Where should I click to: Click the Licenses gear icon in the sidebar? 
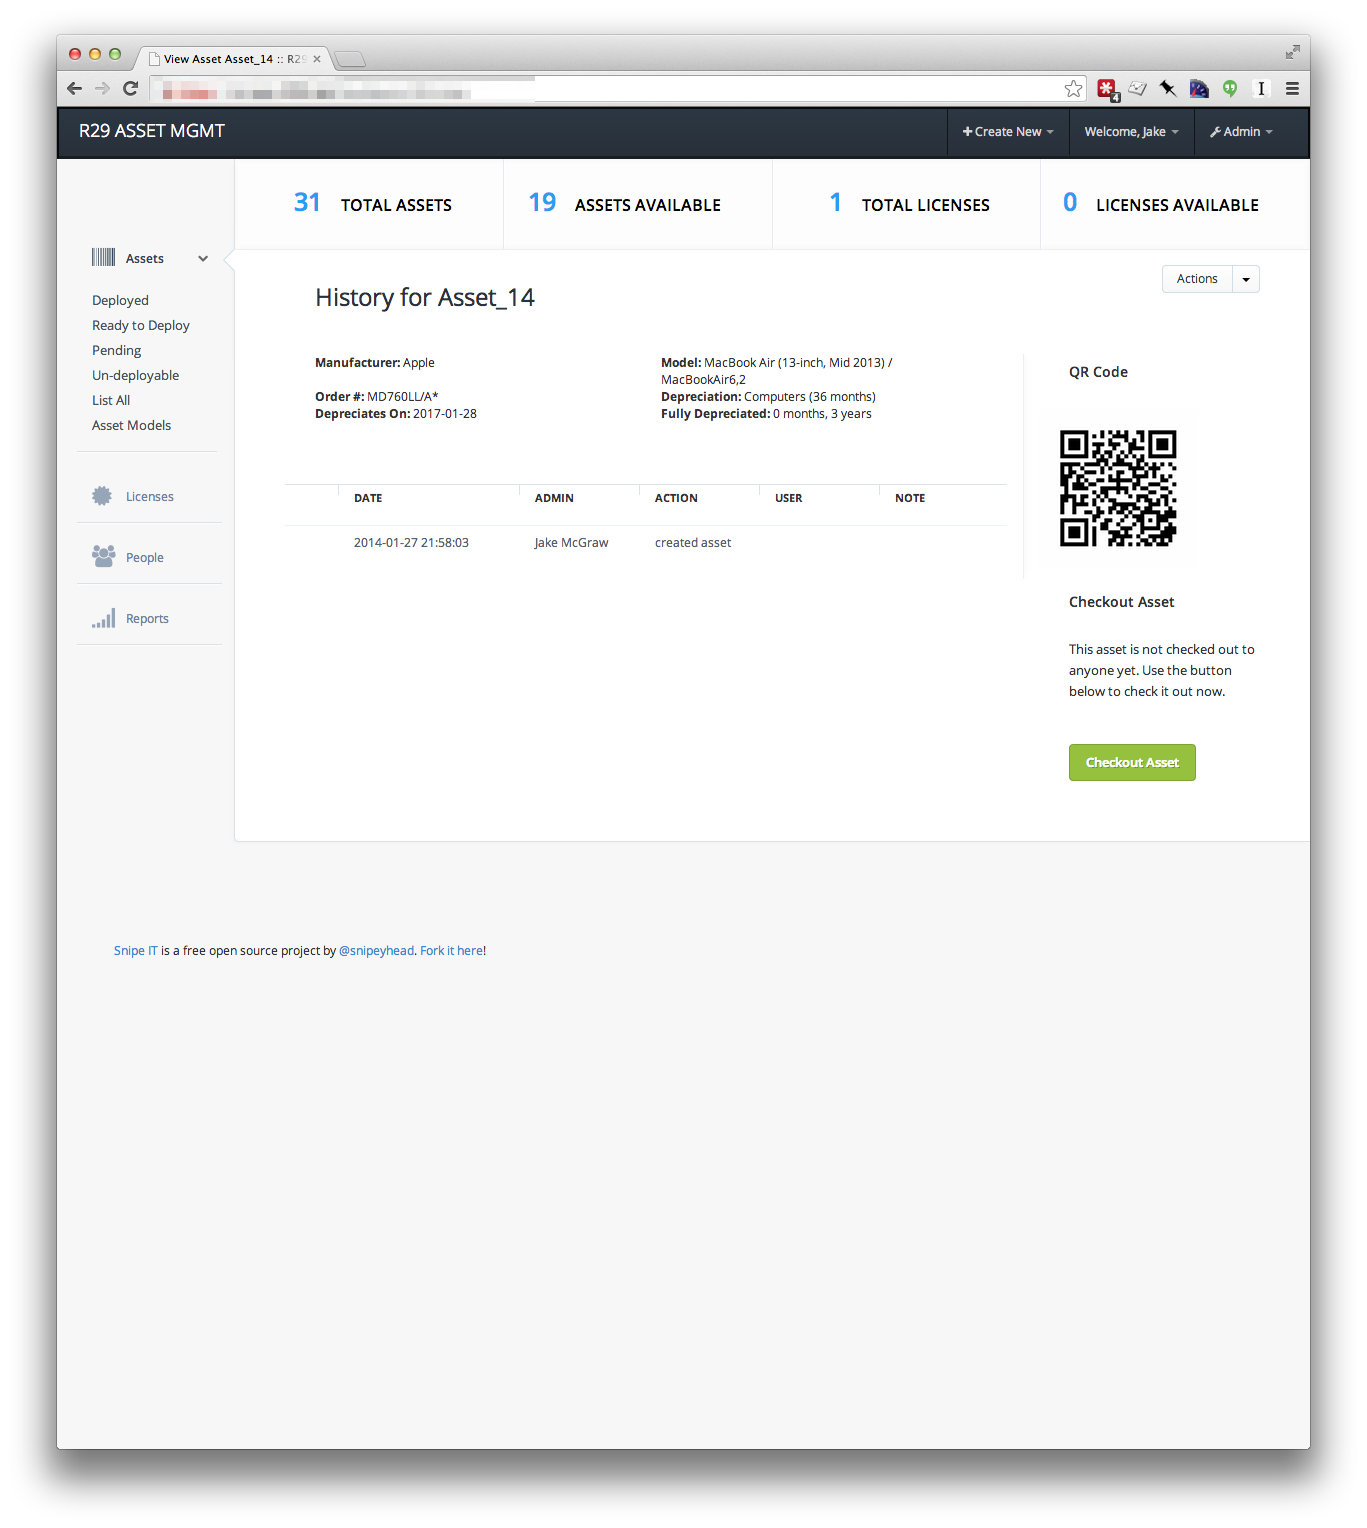coord(102,496)
